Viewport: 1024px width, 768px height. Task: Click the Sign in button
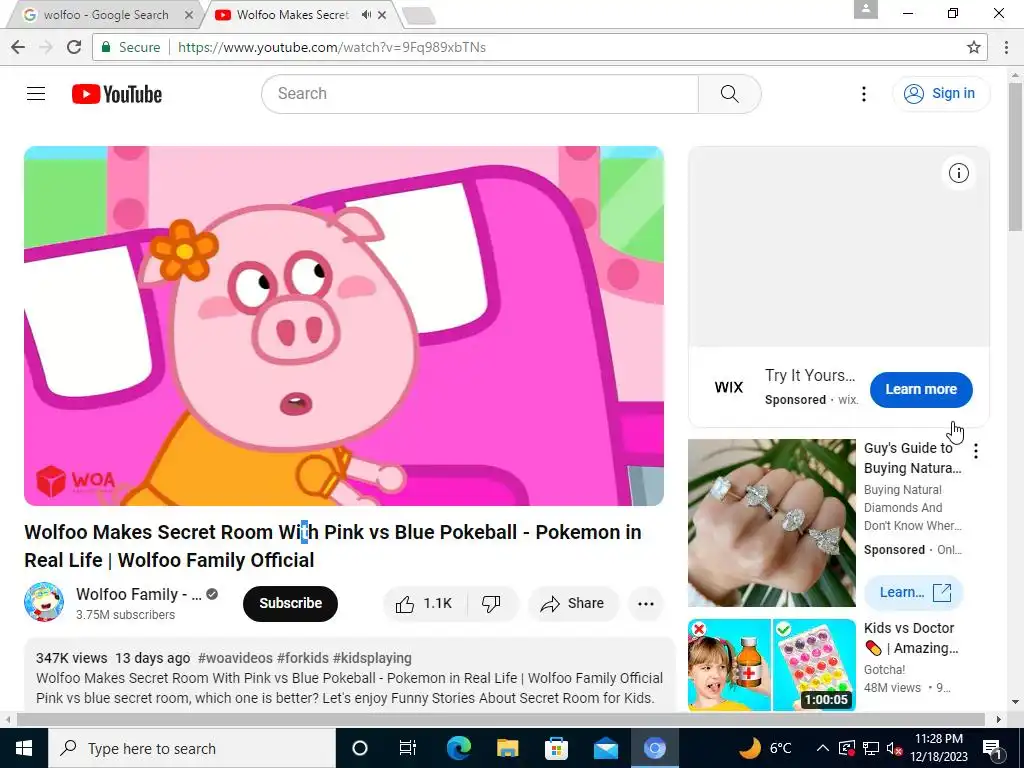tap(941, 93)
